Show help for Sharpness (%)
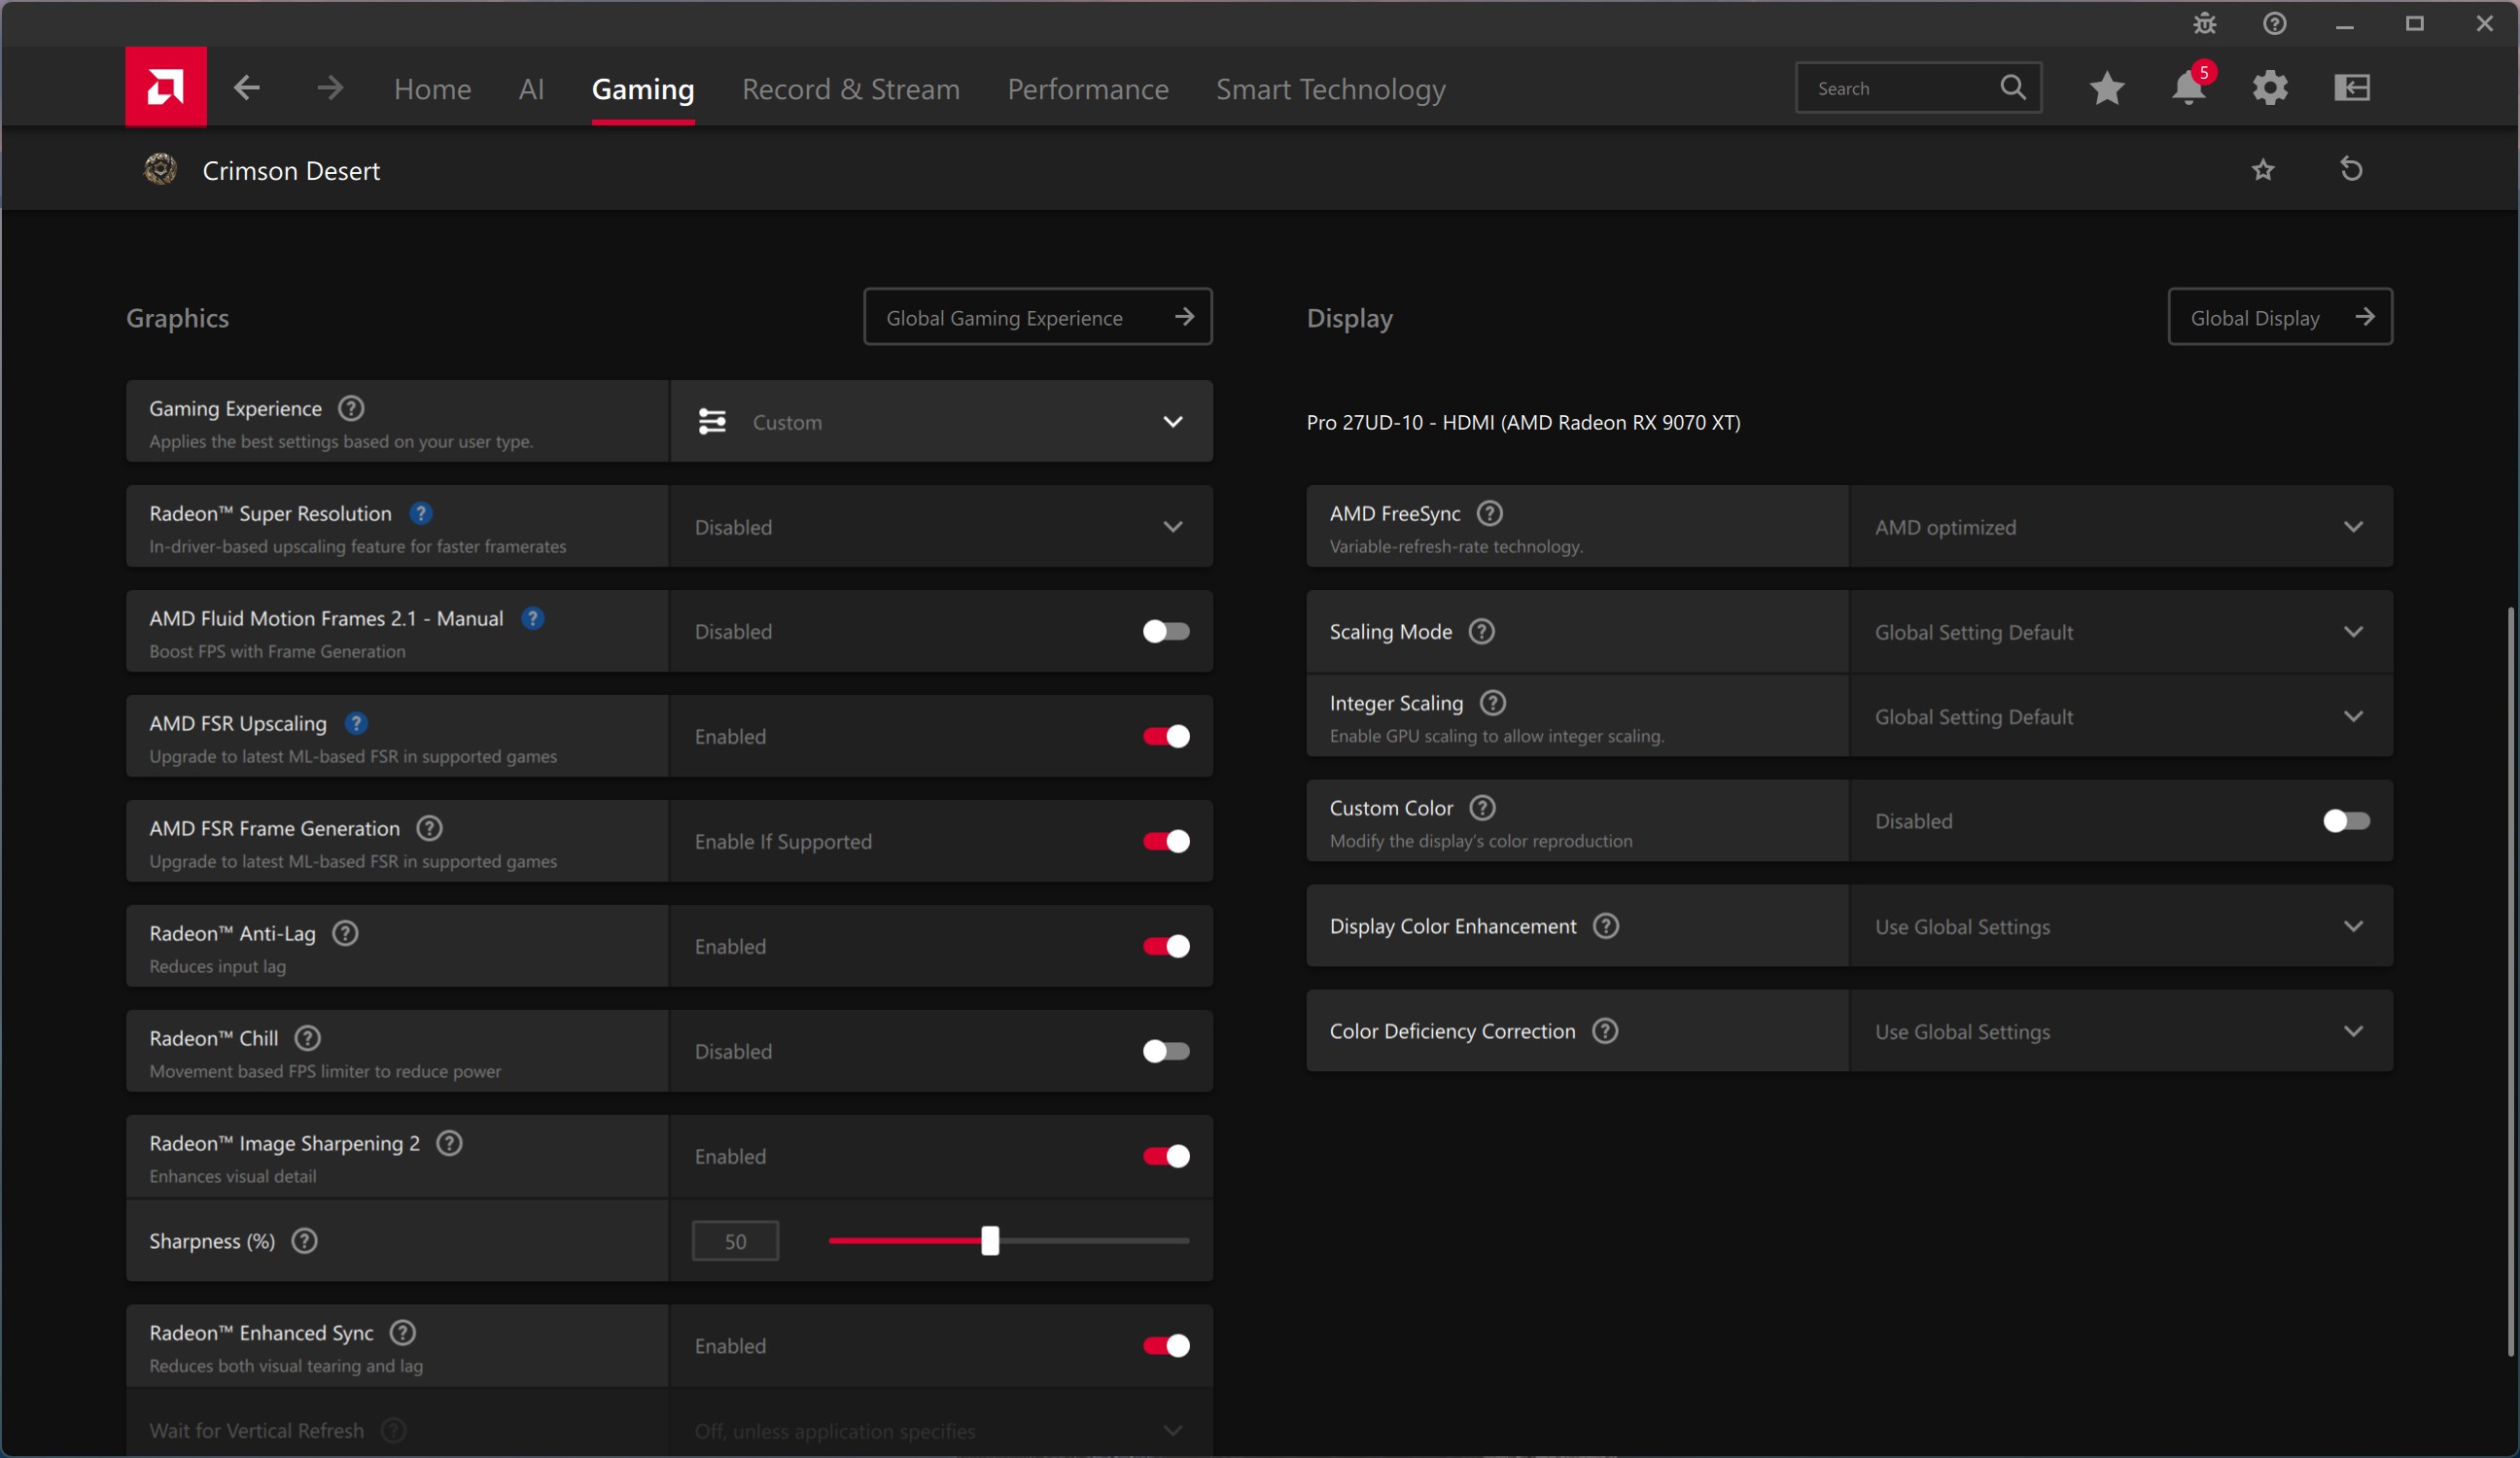 [x=304, y=1241]
